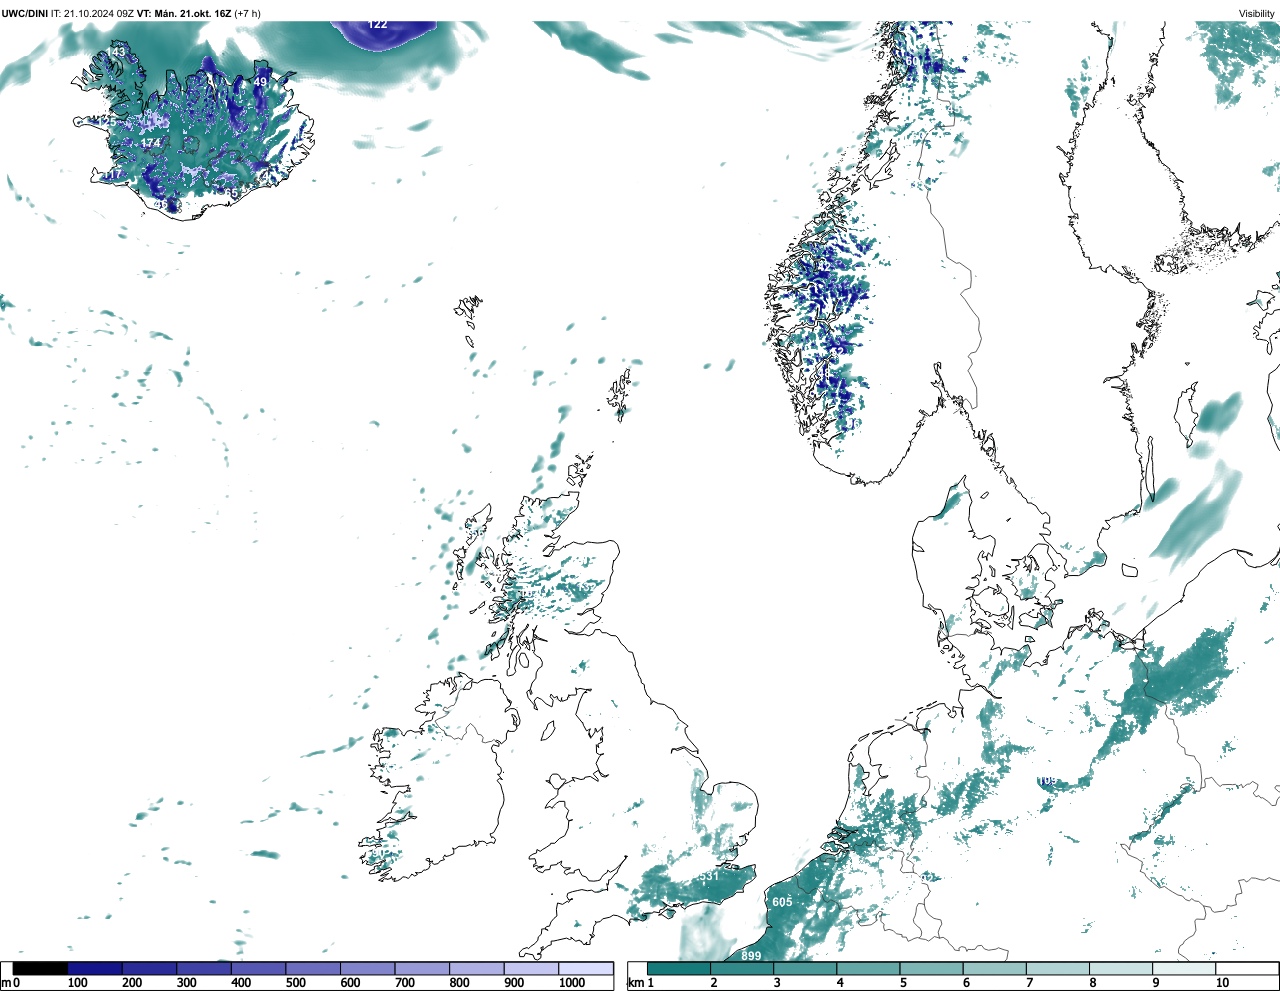
Task: Click the 400–500 m legend swatch
Action: coord(259,968)
